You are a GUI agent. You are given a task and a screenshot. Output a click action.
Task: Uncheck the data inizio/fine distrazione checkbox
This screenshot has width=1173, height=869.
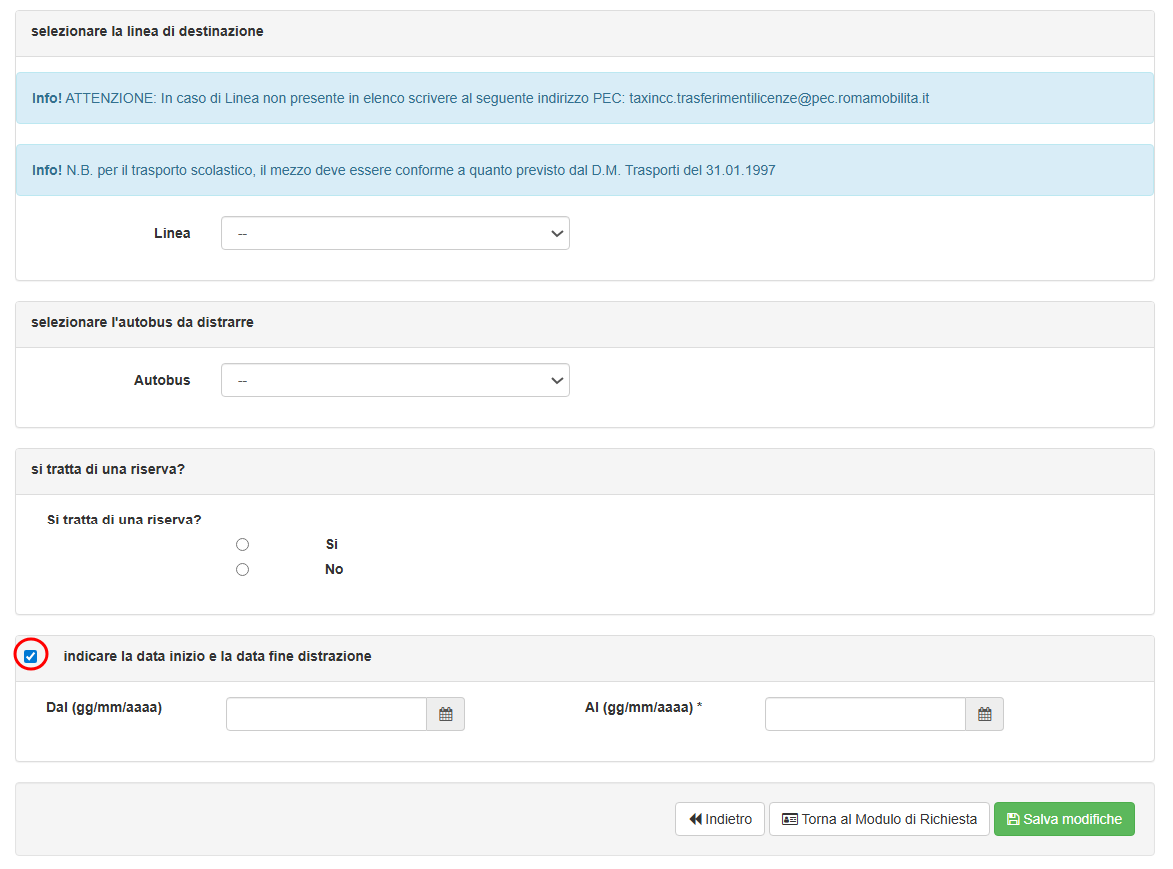(31, 656)
